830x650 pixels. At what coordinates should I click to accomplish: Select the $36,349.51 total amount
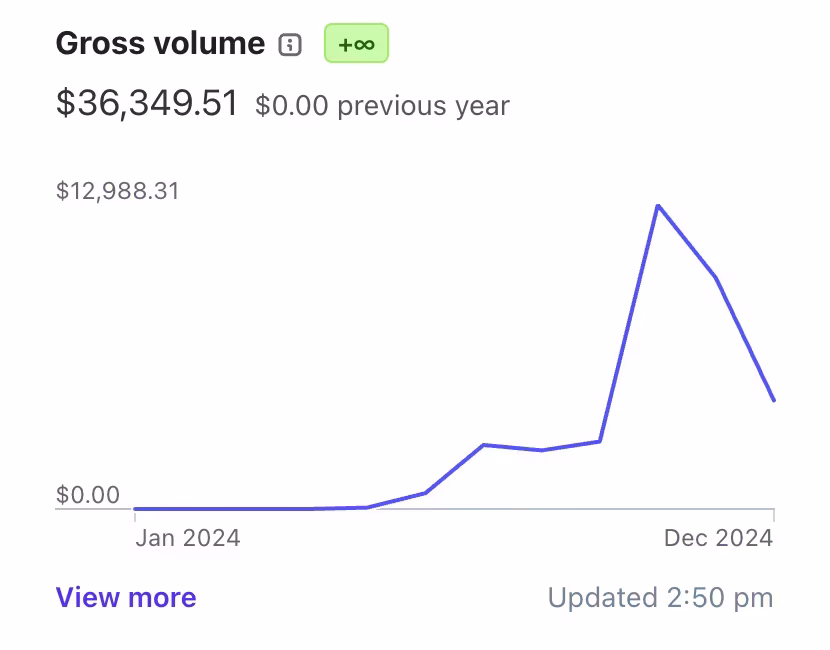147,103
